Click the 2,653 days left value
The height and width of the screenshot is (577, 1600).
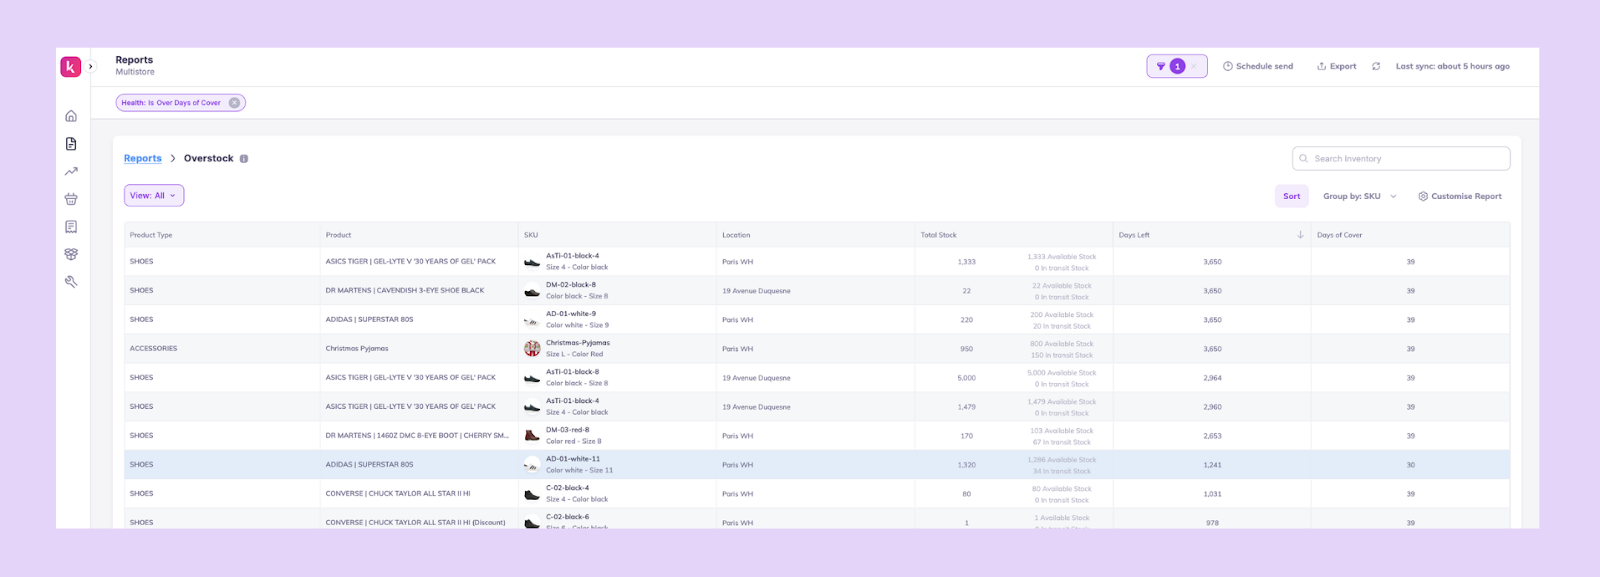click(x=1212, y=436)
